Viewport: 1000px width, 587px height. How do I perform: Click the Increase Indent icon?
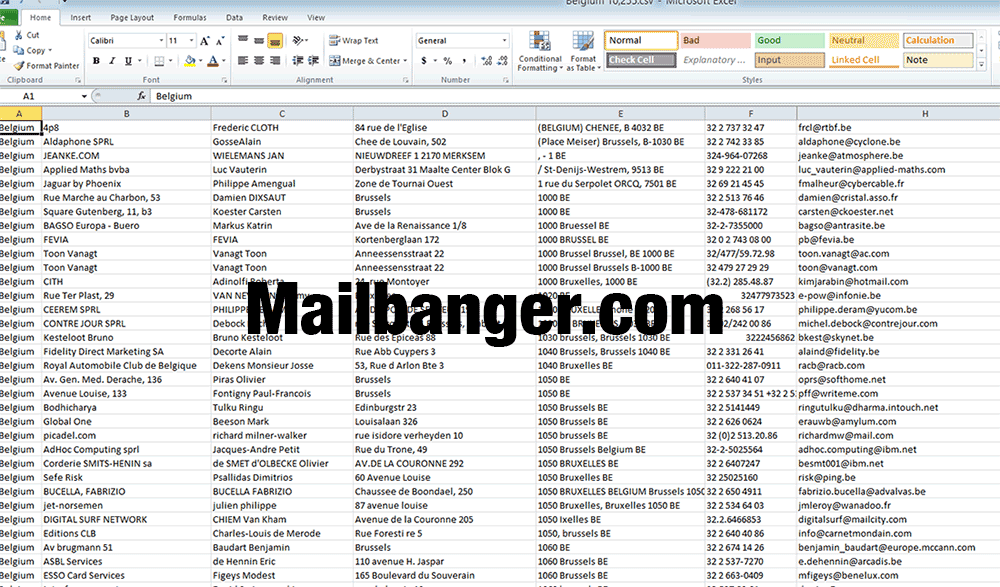coord(313,61)
